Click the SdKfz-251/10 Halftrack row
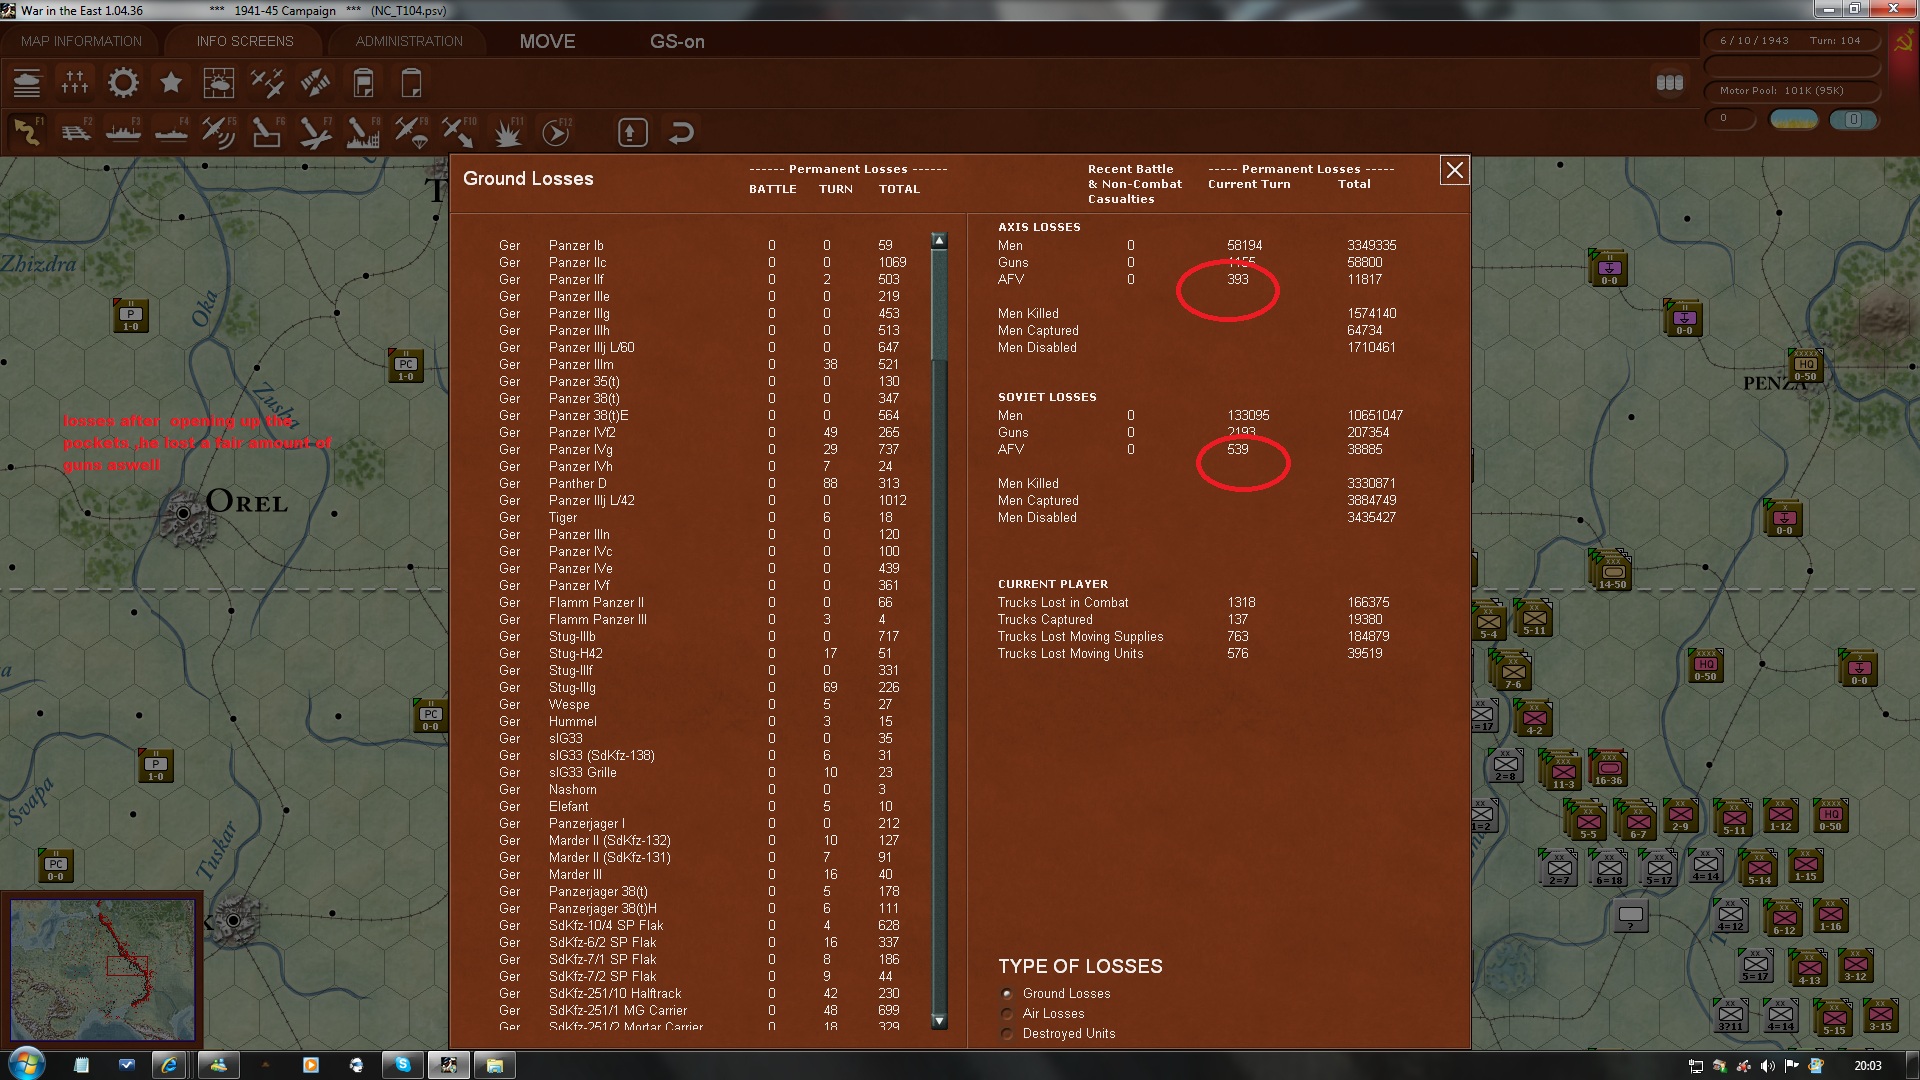The width and height of the screenshot is (1920, 1080). 700,993
